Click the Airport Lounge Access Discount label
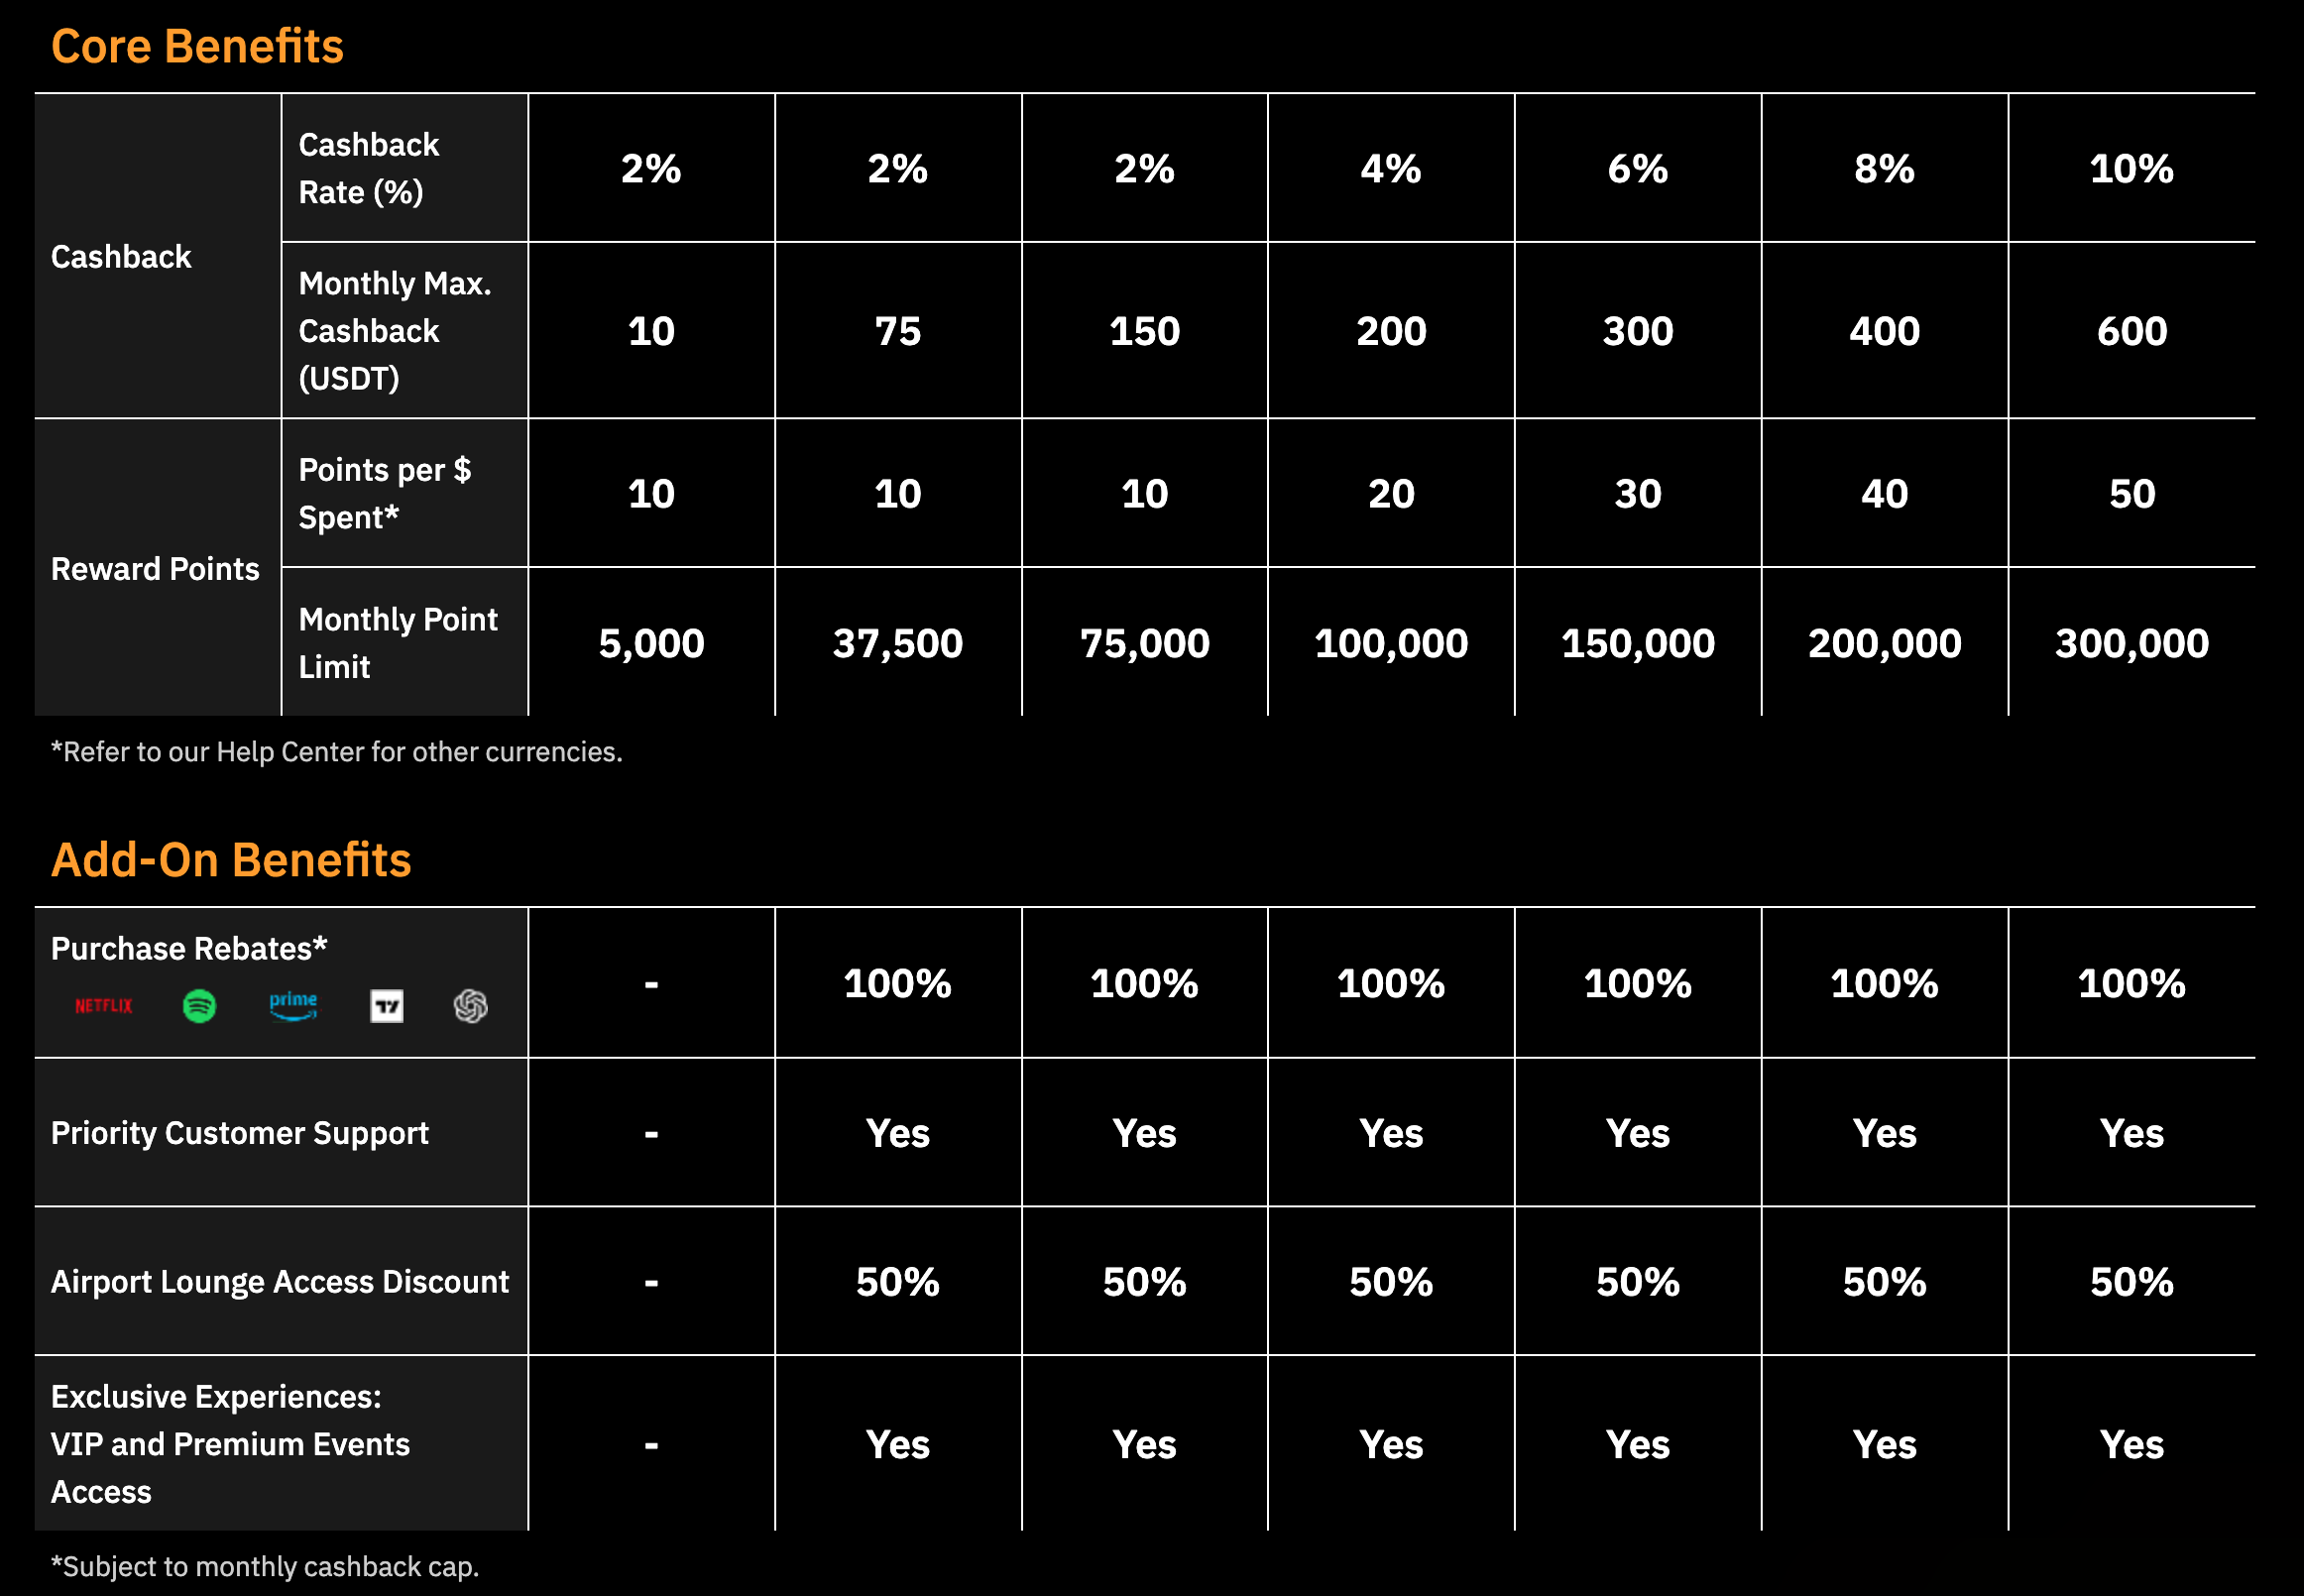2304x1596 pixels. click(280, 1282)
